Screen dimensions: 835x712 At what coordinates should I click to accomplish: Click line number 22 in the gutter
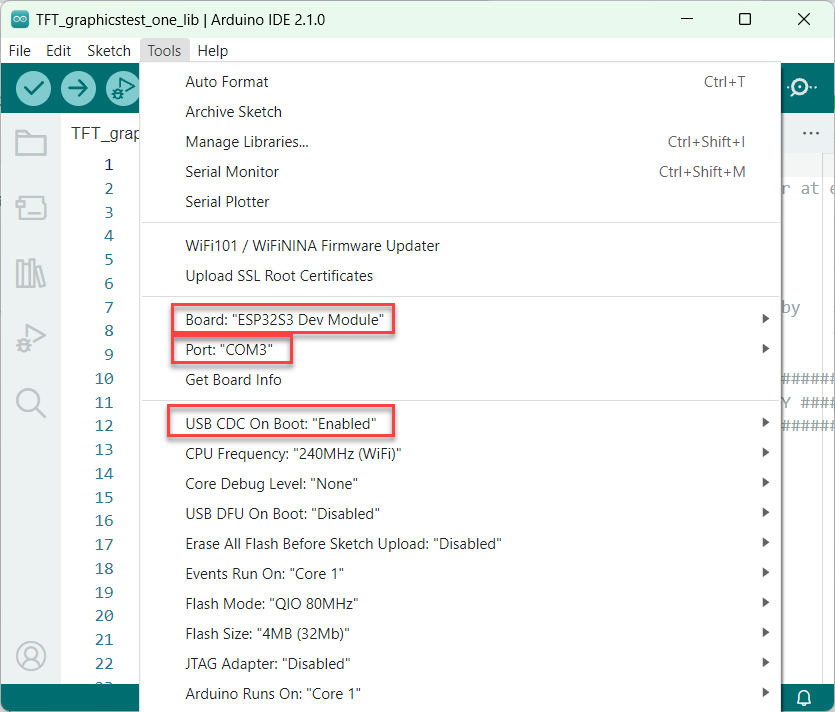[104, 664]
